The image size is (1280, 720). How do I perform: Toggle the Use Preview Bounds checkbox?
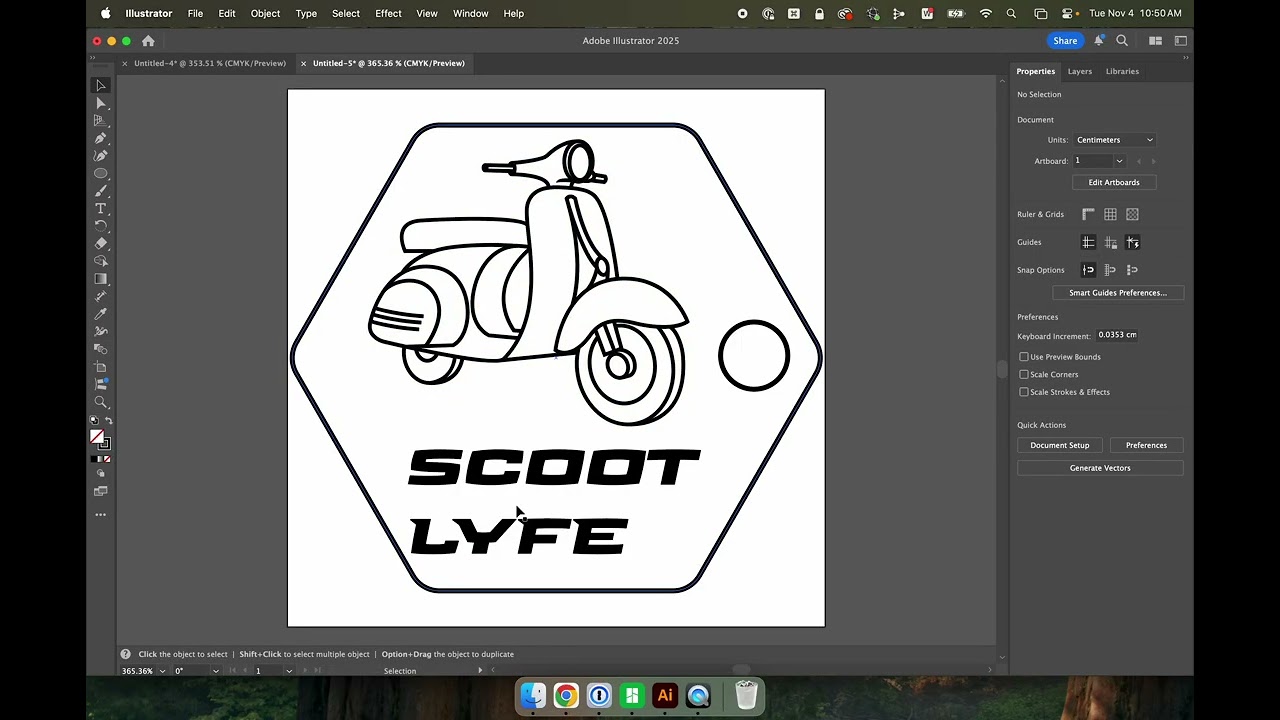pos(1023,357)
